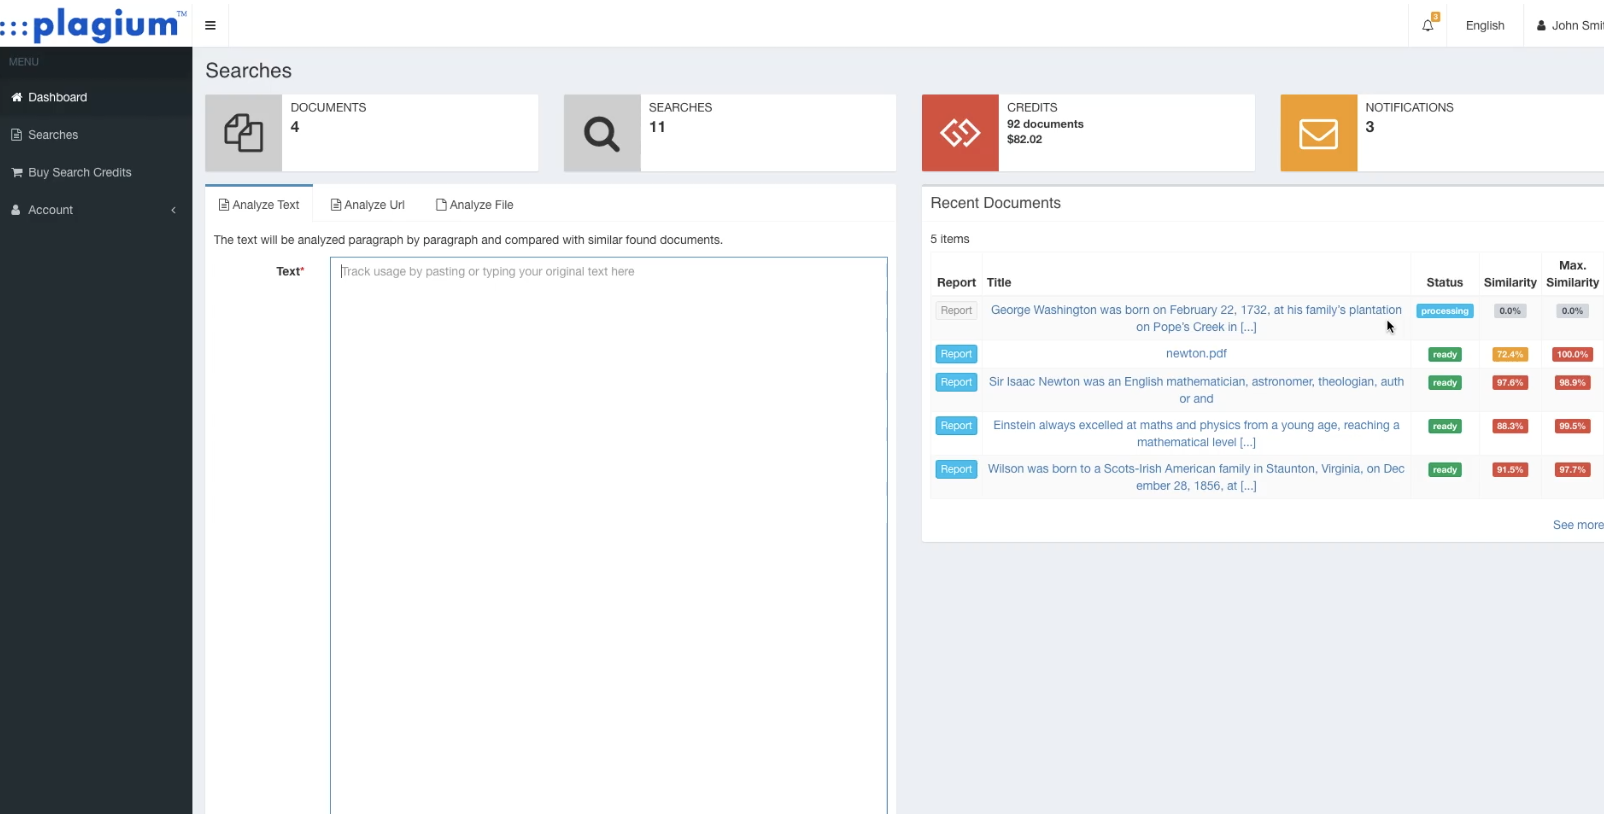This screenshot has height=814, width=1604.
Task: Click the See more link
Action: click(1578, 525)
